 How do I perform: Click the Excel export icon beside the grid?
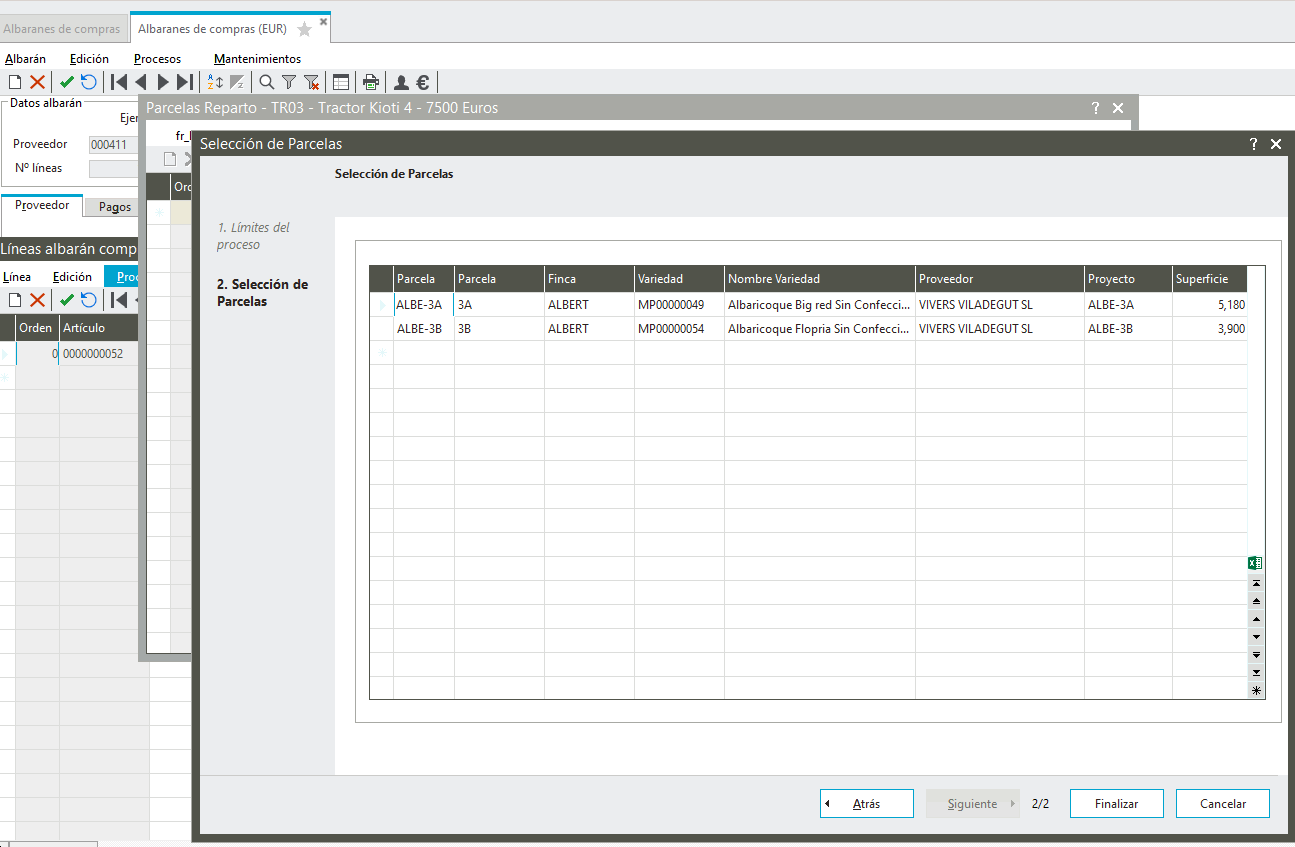1256,564
